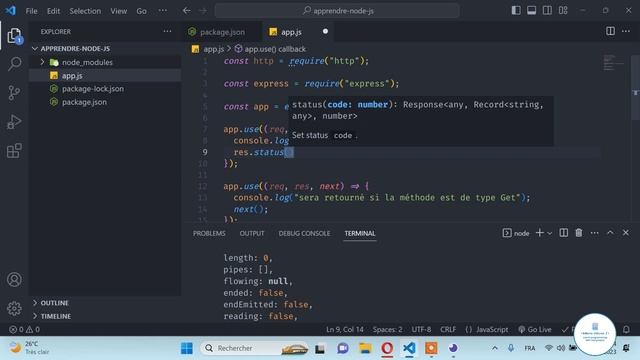Open the Accounts menu icon
Screen dimensions: 640x360
click(14, 280)
